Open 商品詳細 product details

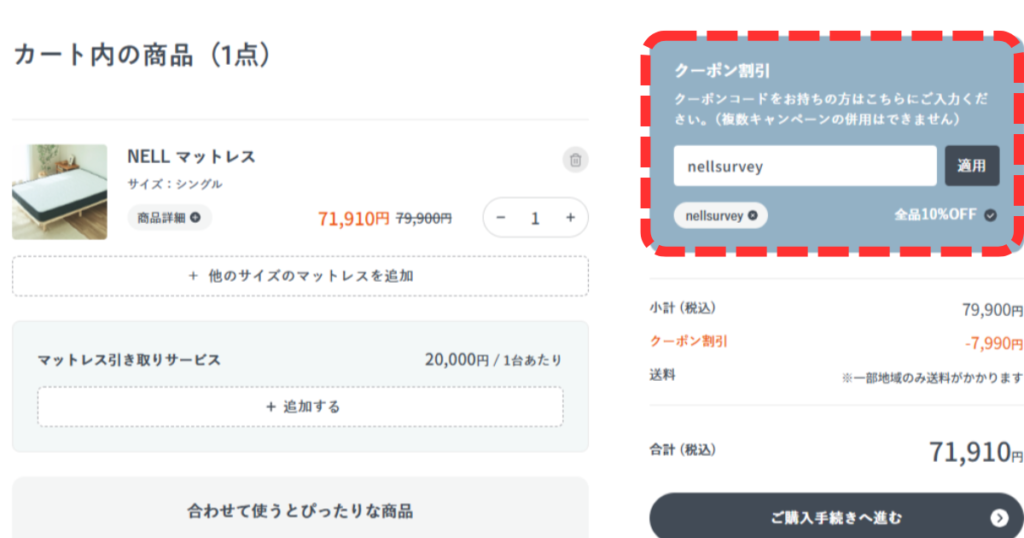coord(169,217)
